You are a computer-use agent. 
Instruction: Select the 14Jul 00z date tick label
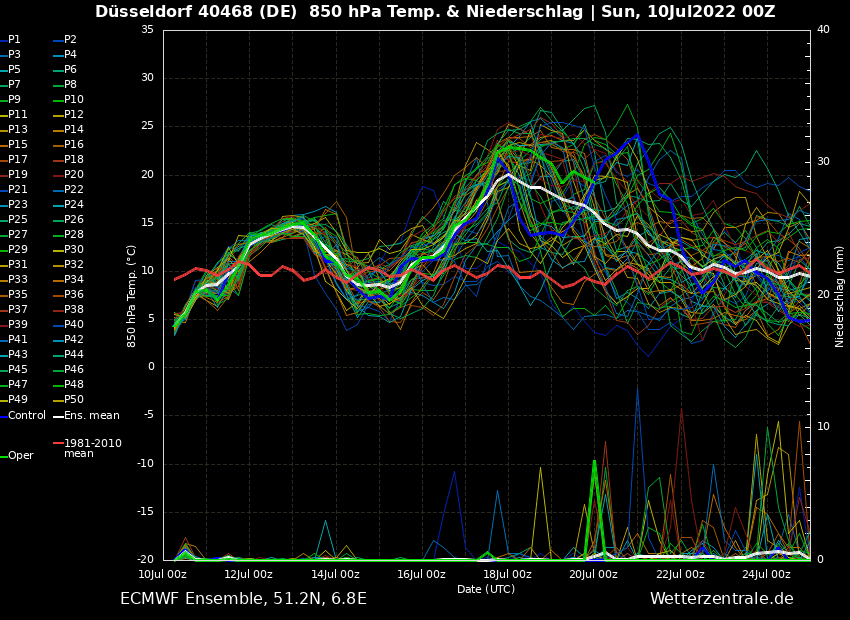(x=335, y=575)
